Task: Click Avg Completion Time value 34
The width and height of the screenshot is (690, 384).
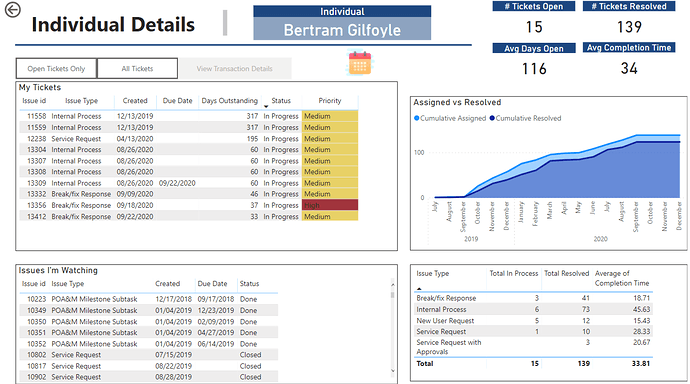Action: point(629,68)
